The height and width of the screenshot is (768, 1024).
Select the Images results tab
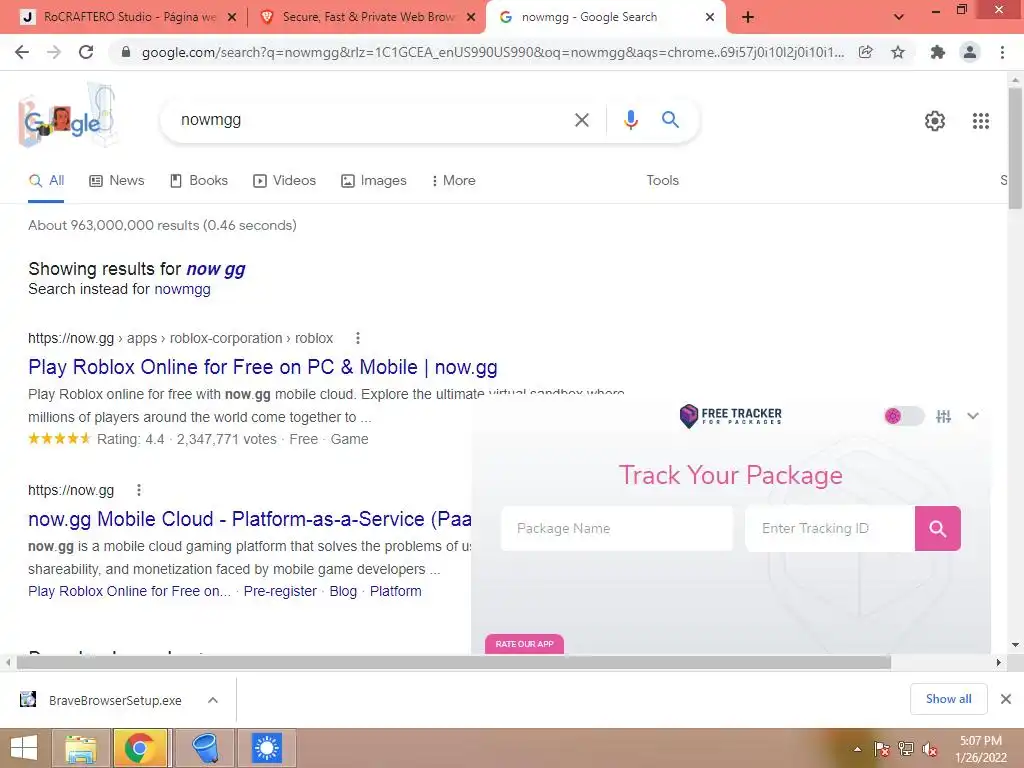374,180
